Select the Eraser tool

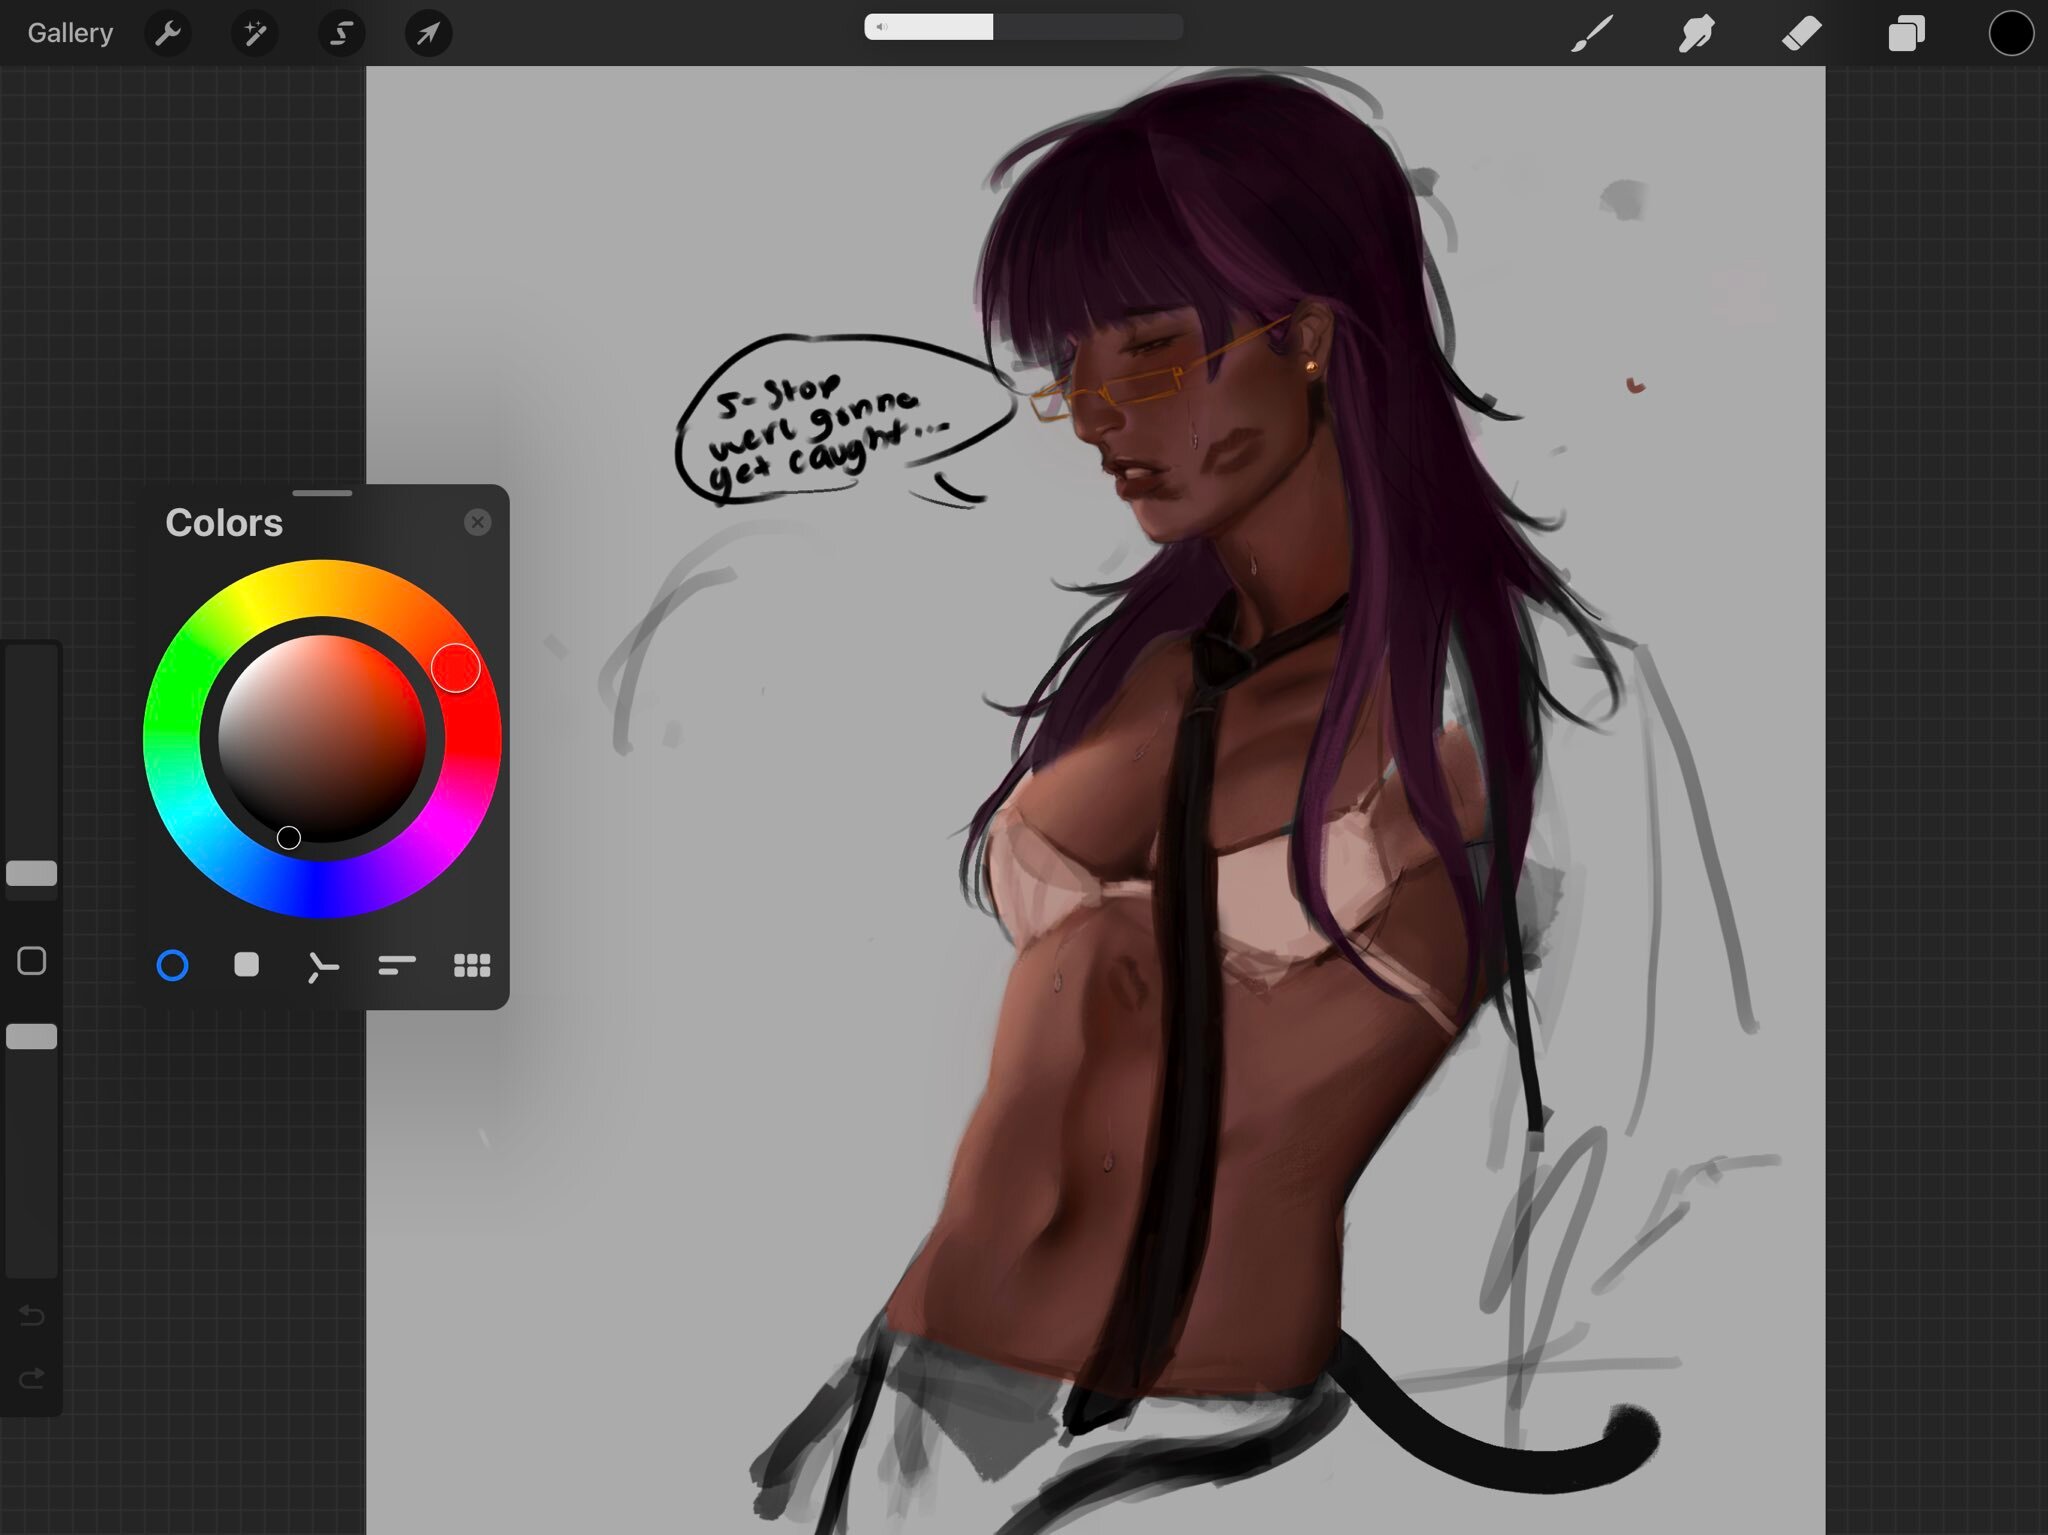pyautogui.click(x=1802, y=33)
